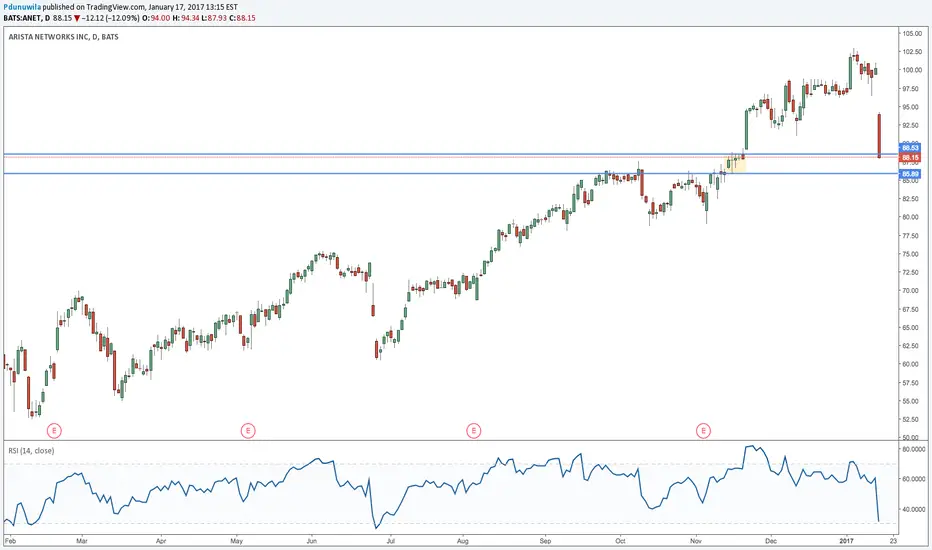
Task: Click the Dec label on time axis
Action: (x=771, y=541)
